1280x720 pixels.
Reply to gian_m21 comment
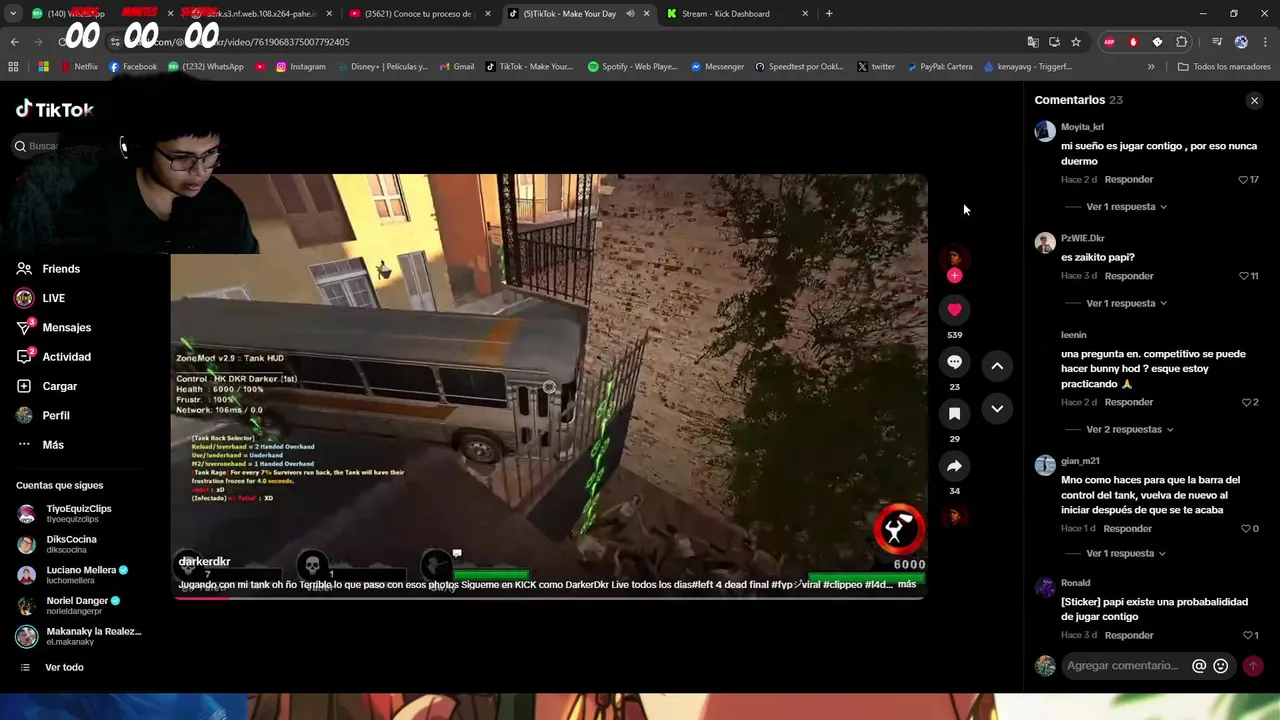click(x=1127, y=528)
